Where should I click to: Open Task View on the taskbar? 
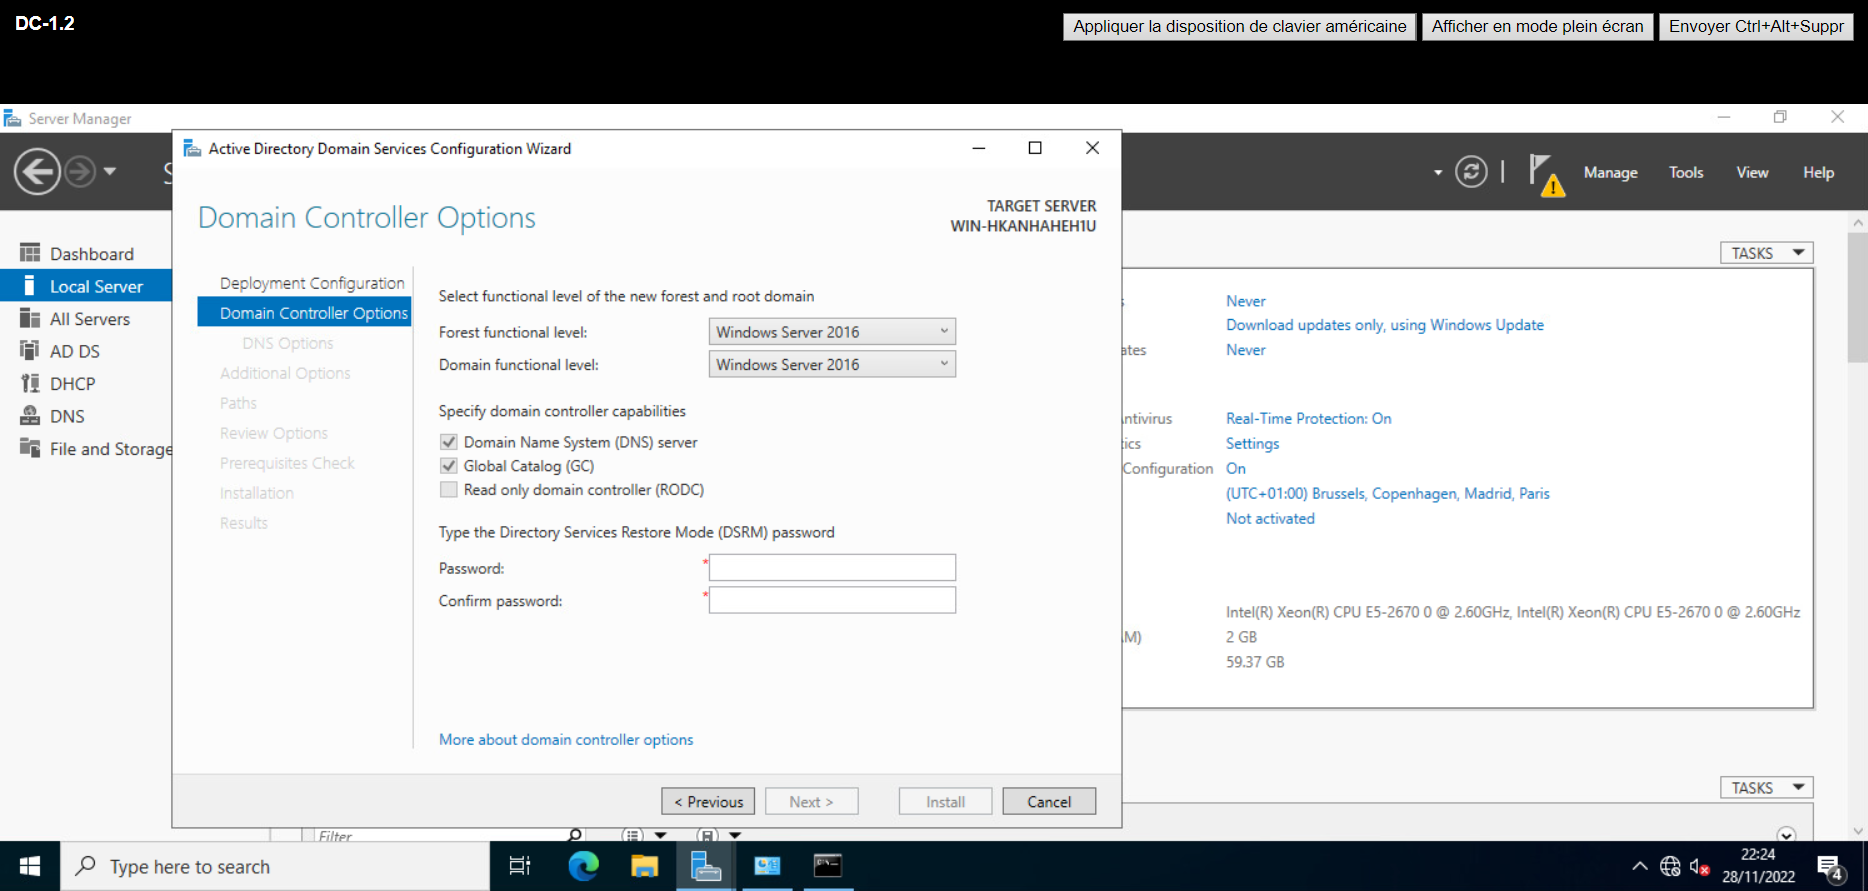coord(520,866)
